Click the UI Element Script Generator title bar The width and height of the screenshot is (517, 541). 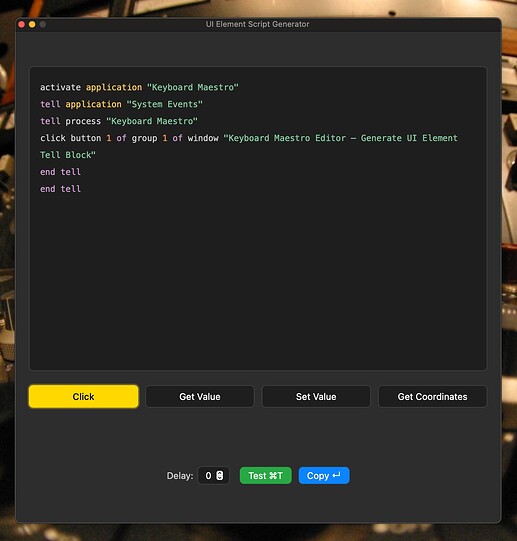(x=258, y=24)
